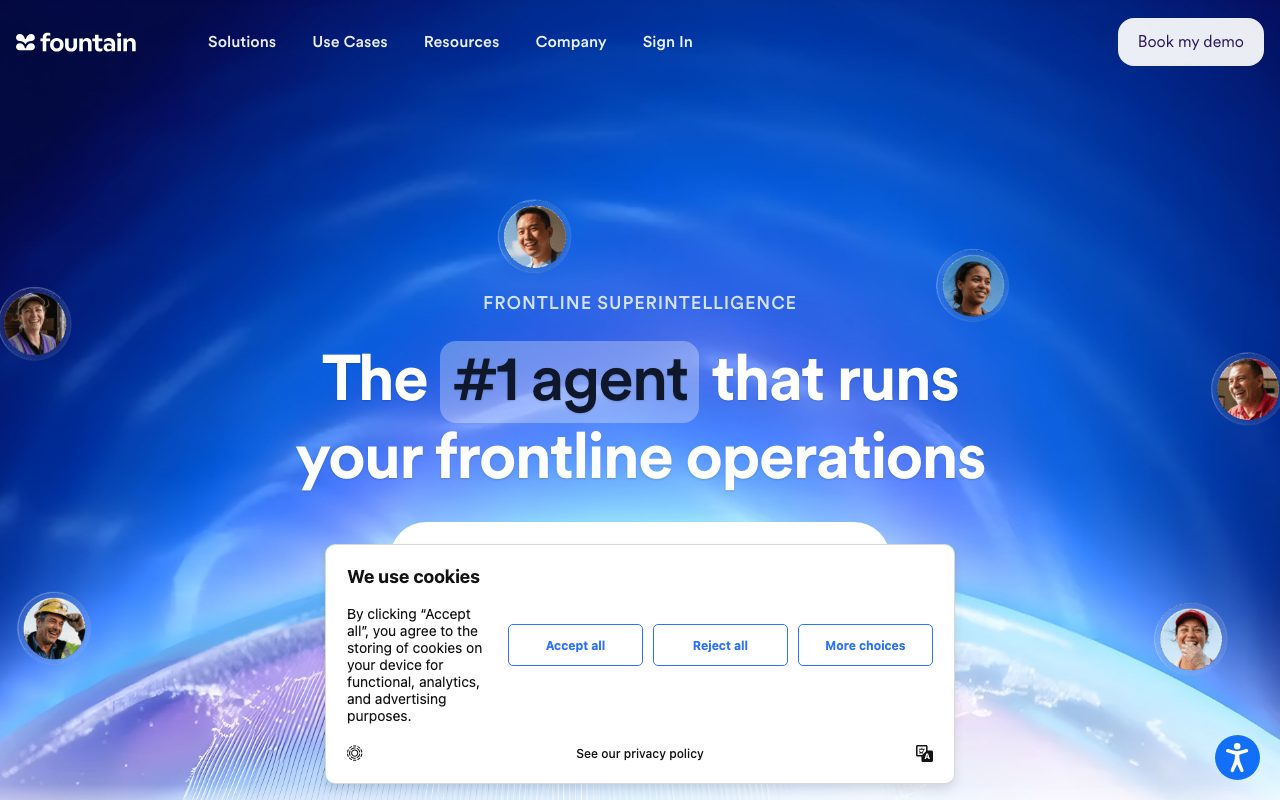Click the cookie notice paragraph beginning "By clicking"
Image resolution: width=1280 pixels, height=800 pixels.
pos(415,665)
